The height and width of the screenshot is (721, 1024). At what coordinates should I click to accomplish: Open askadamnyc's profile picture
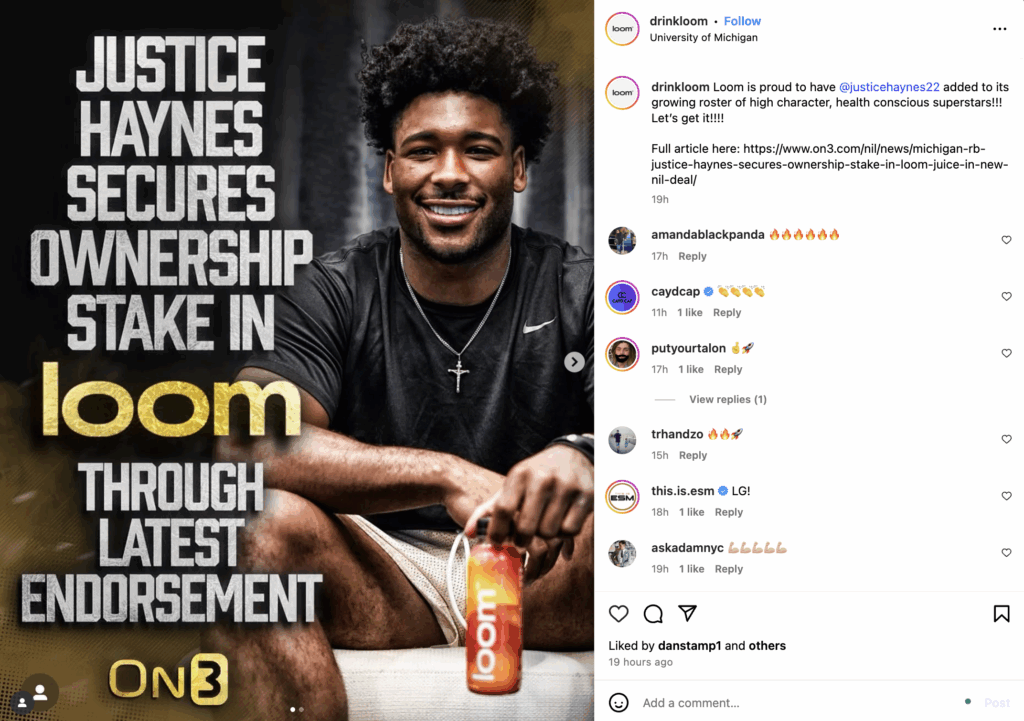pos(622,554)
